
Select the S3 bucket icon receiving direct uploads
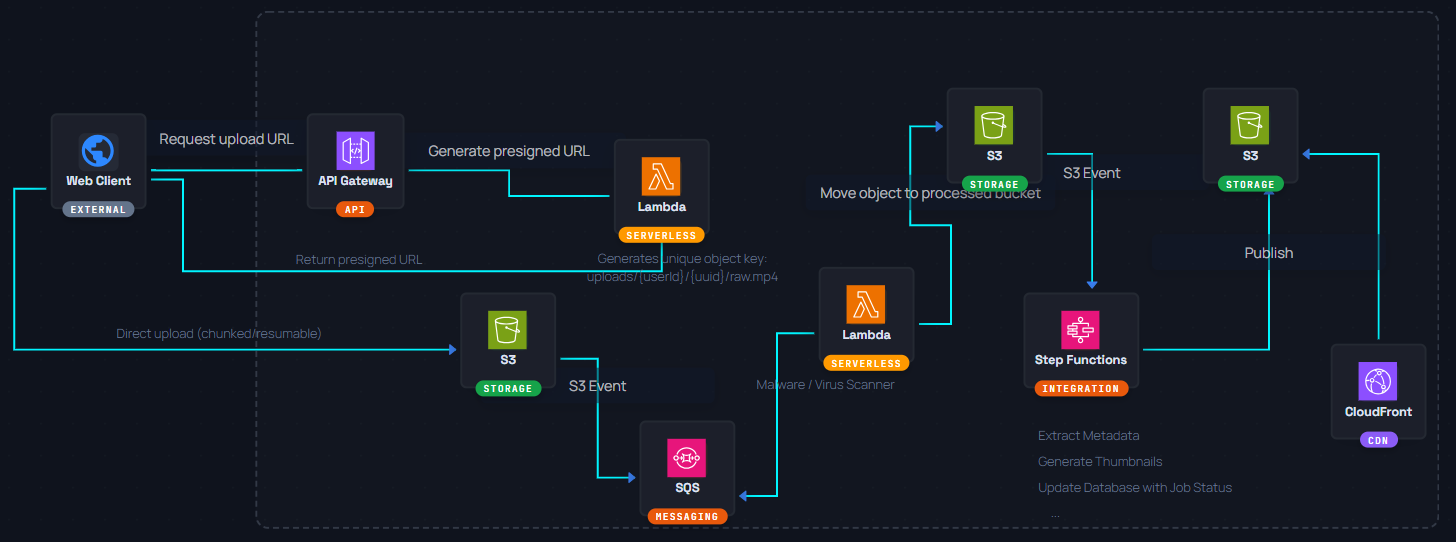pyautogui.click(x=508, y=330)
